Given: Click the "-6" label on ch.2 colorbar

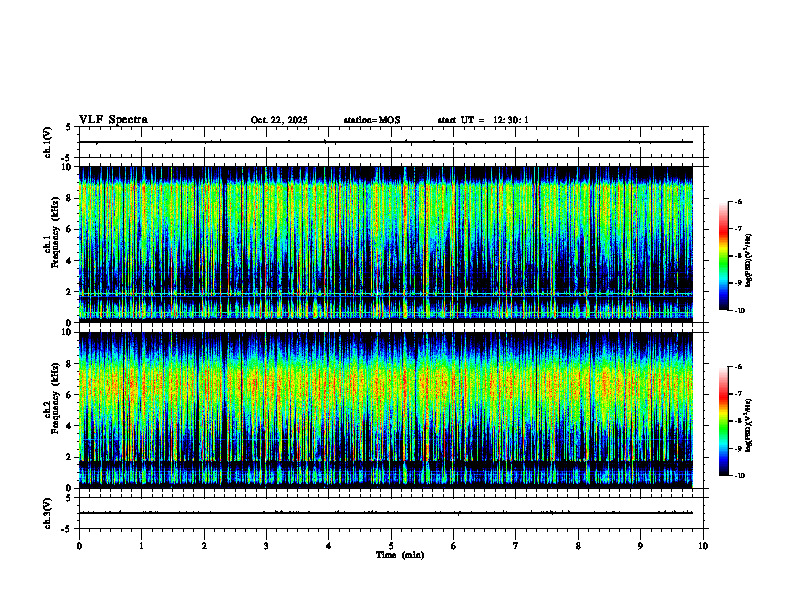Looking at the screenshot, I should (x=738, y=367).
